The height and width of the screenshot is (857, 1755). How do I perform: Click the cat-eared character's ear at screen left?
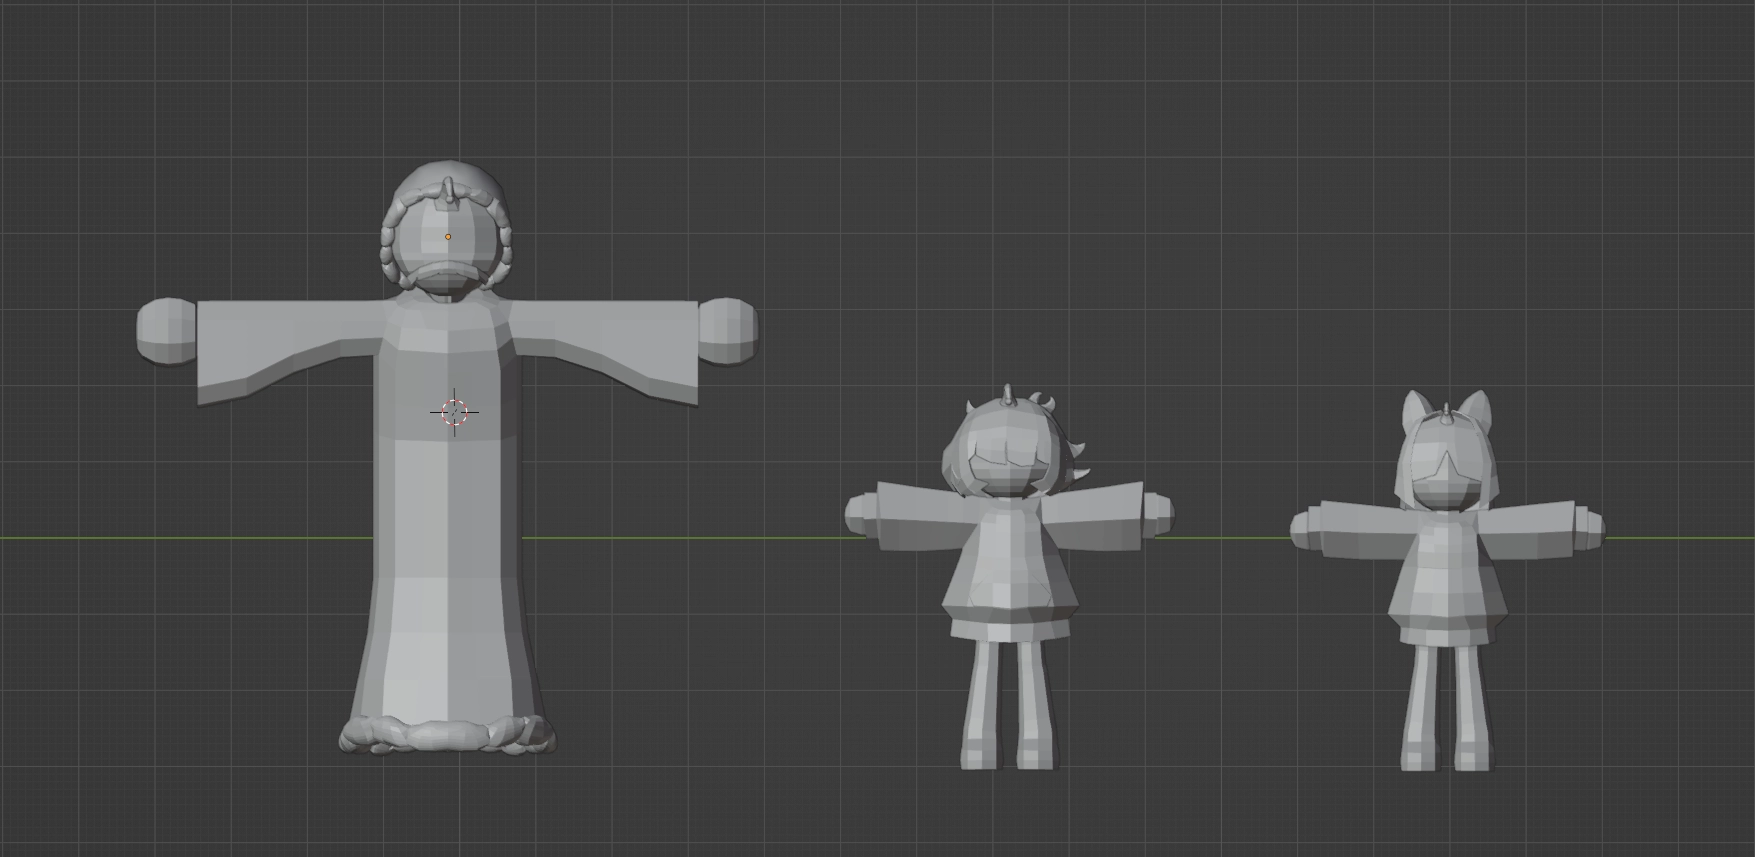(x=1414, y=412)
